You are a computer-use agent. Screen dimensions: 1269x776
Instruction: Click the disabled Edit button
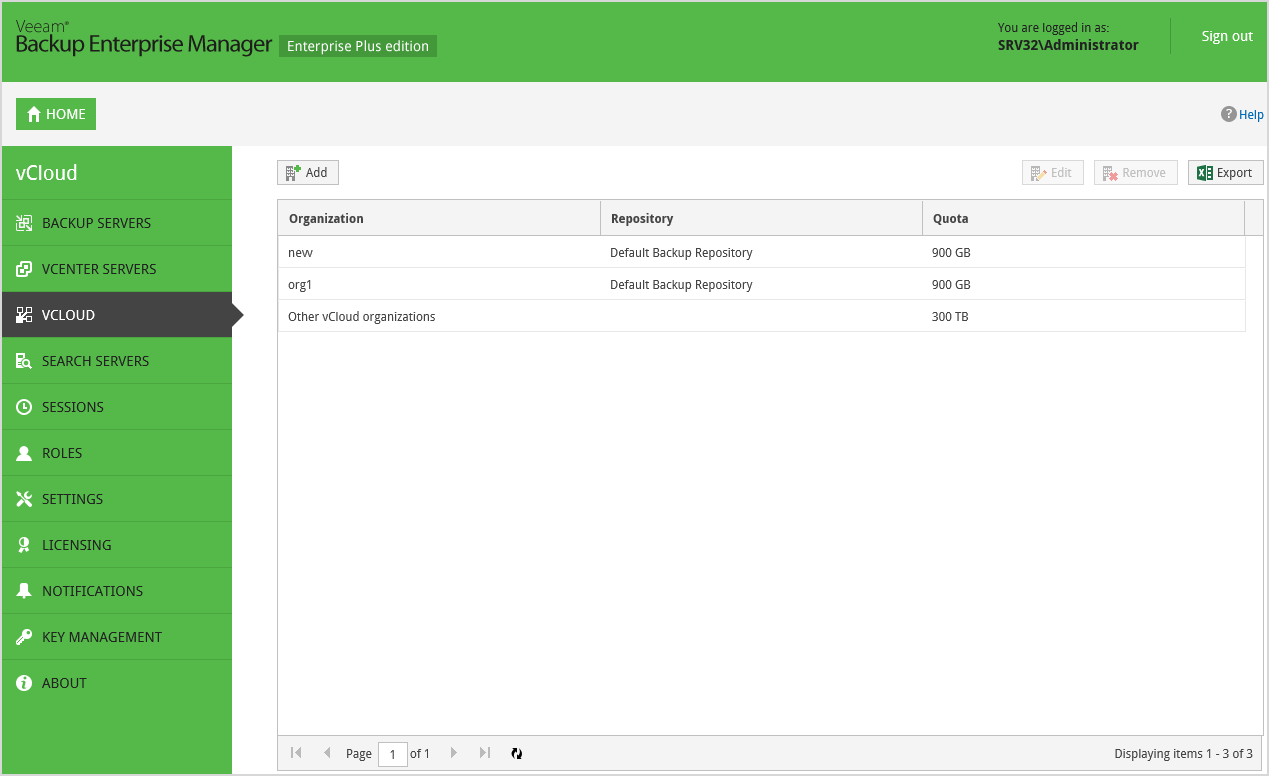click(x=1053, y=173)
